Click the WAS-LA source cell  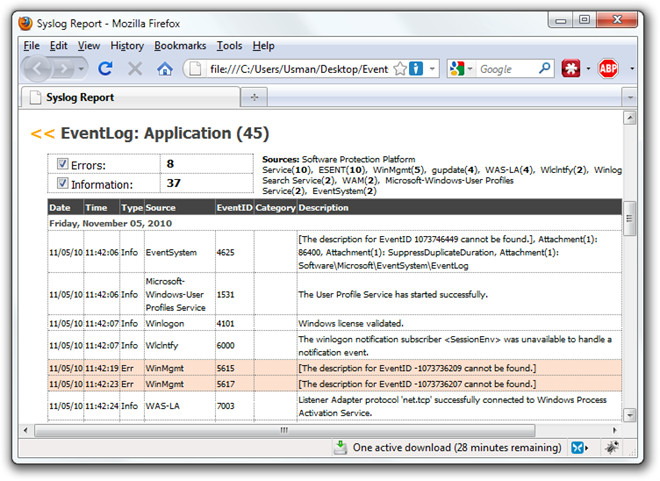(x=180, y=406)
